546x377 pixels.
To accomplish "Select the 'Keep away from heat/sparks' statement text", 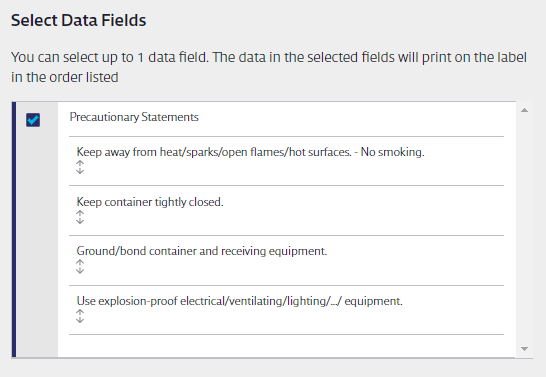I will [x=250, y=152].
